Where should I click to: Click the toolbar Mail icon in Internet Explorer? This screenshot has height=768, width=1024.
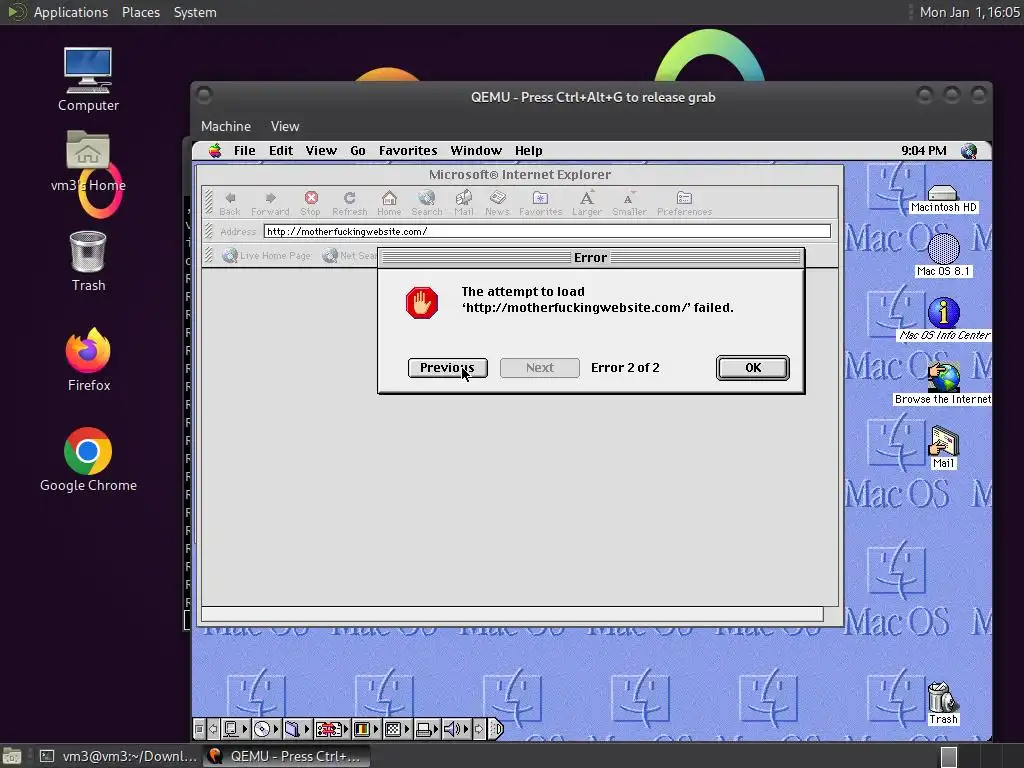click(x=464, y=202)
